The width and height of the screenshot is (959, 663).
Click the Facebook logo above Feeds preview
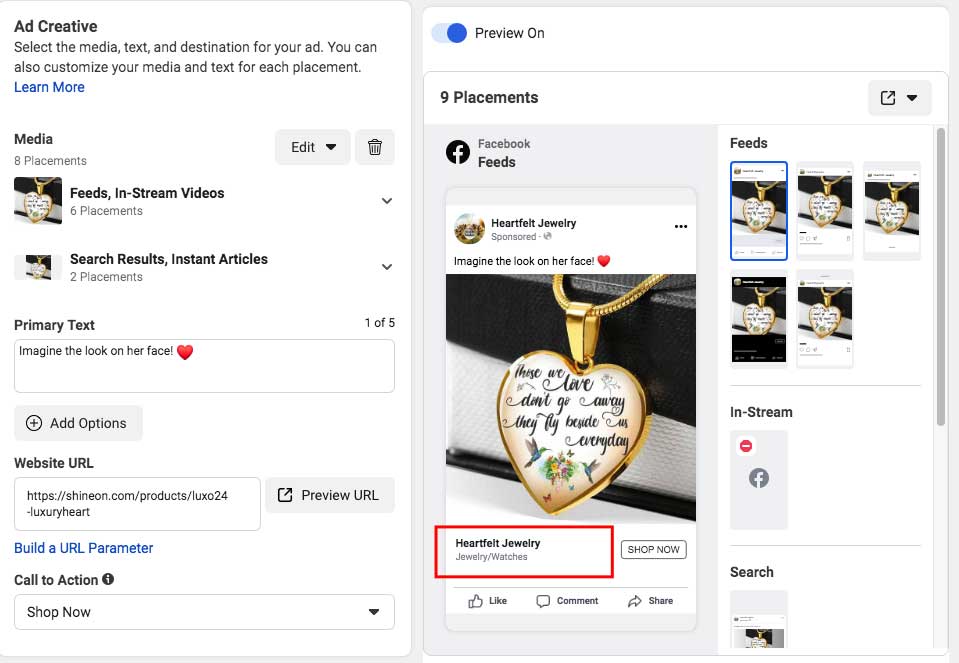(x=458, y=152)
